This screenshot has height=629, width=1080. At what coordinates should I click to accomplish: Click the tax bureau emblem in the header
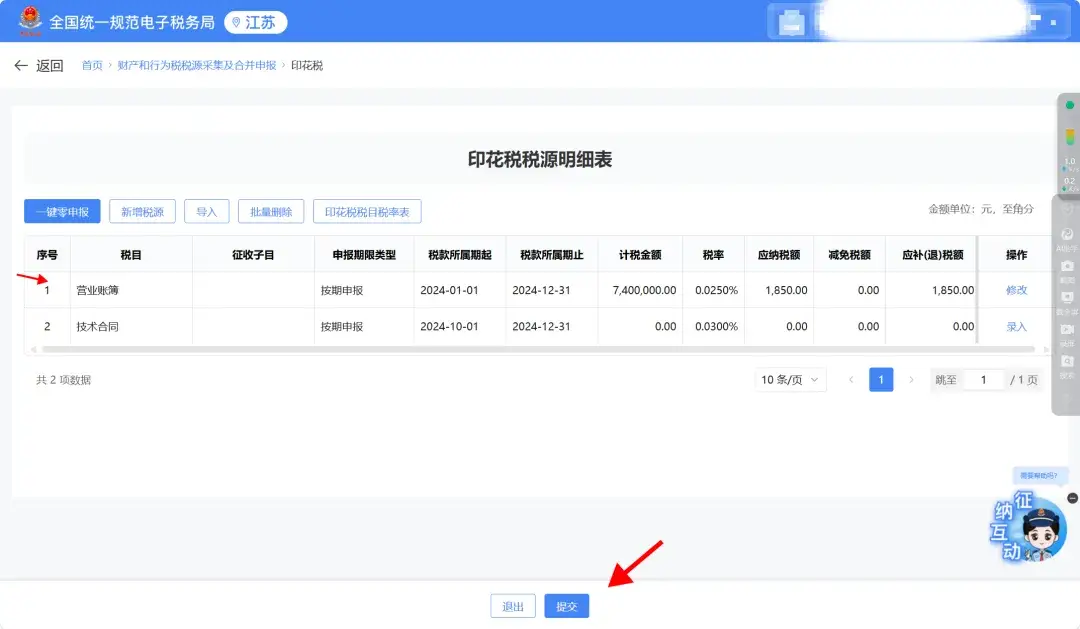[31, 20]
